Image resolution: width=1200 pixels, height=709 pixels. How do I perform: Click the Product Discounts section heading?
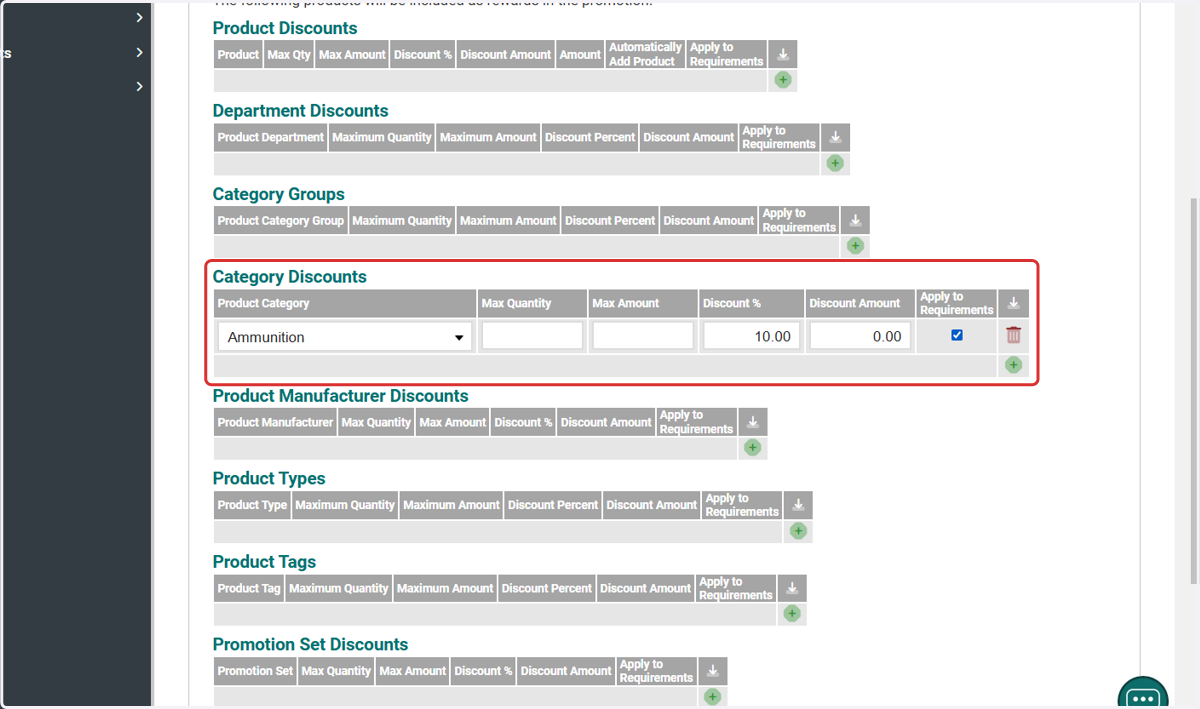pyautogui.click(x=285, y=28)
